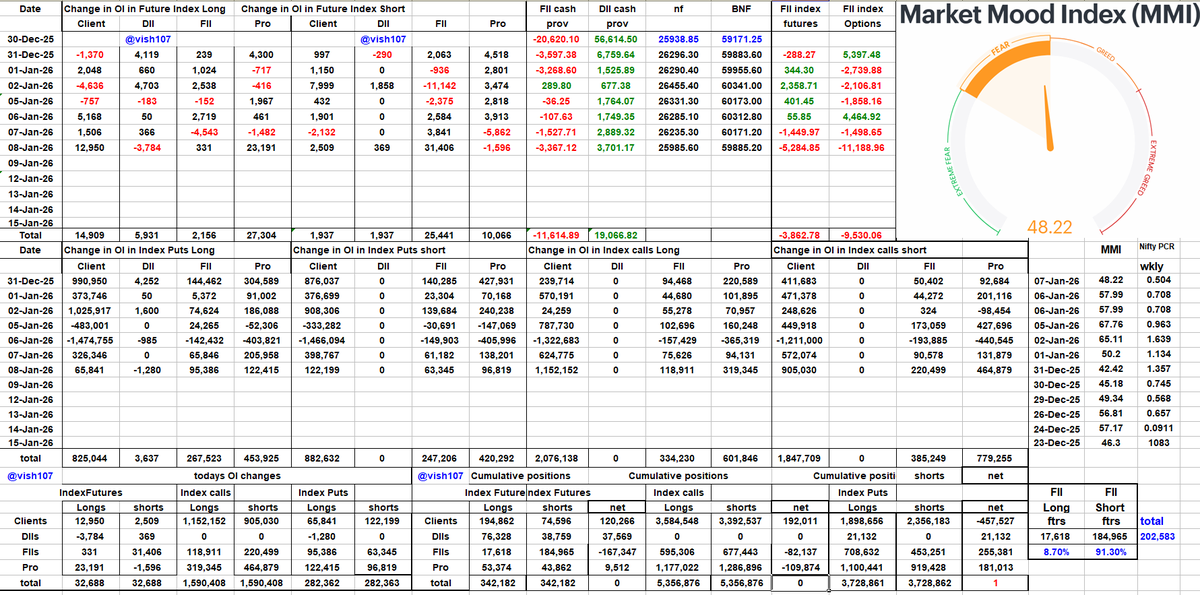1200x595 pixels.
Task: Select FII cash value -20,620.10
Action: click(x=558, y=39)
